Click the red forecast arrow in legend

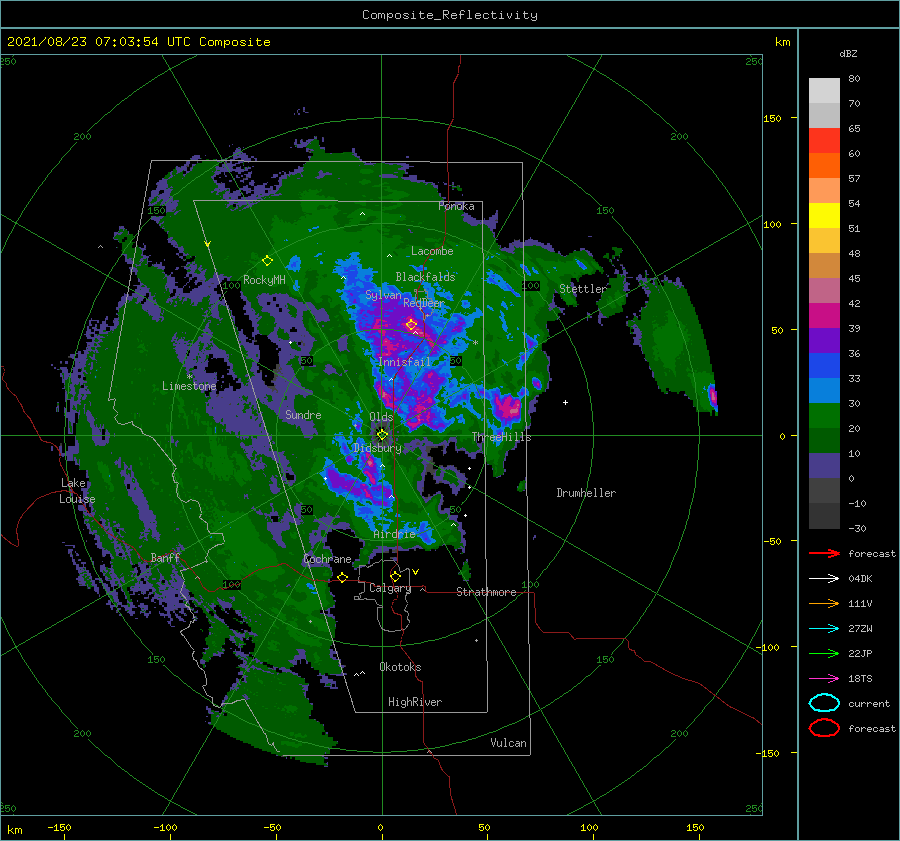coord(824,553)
